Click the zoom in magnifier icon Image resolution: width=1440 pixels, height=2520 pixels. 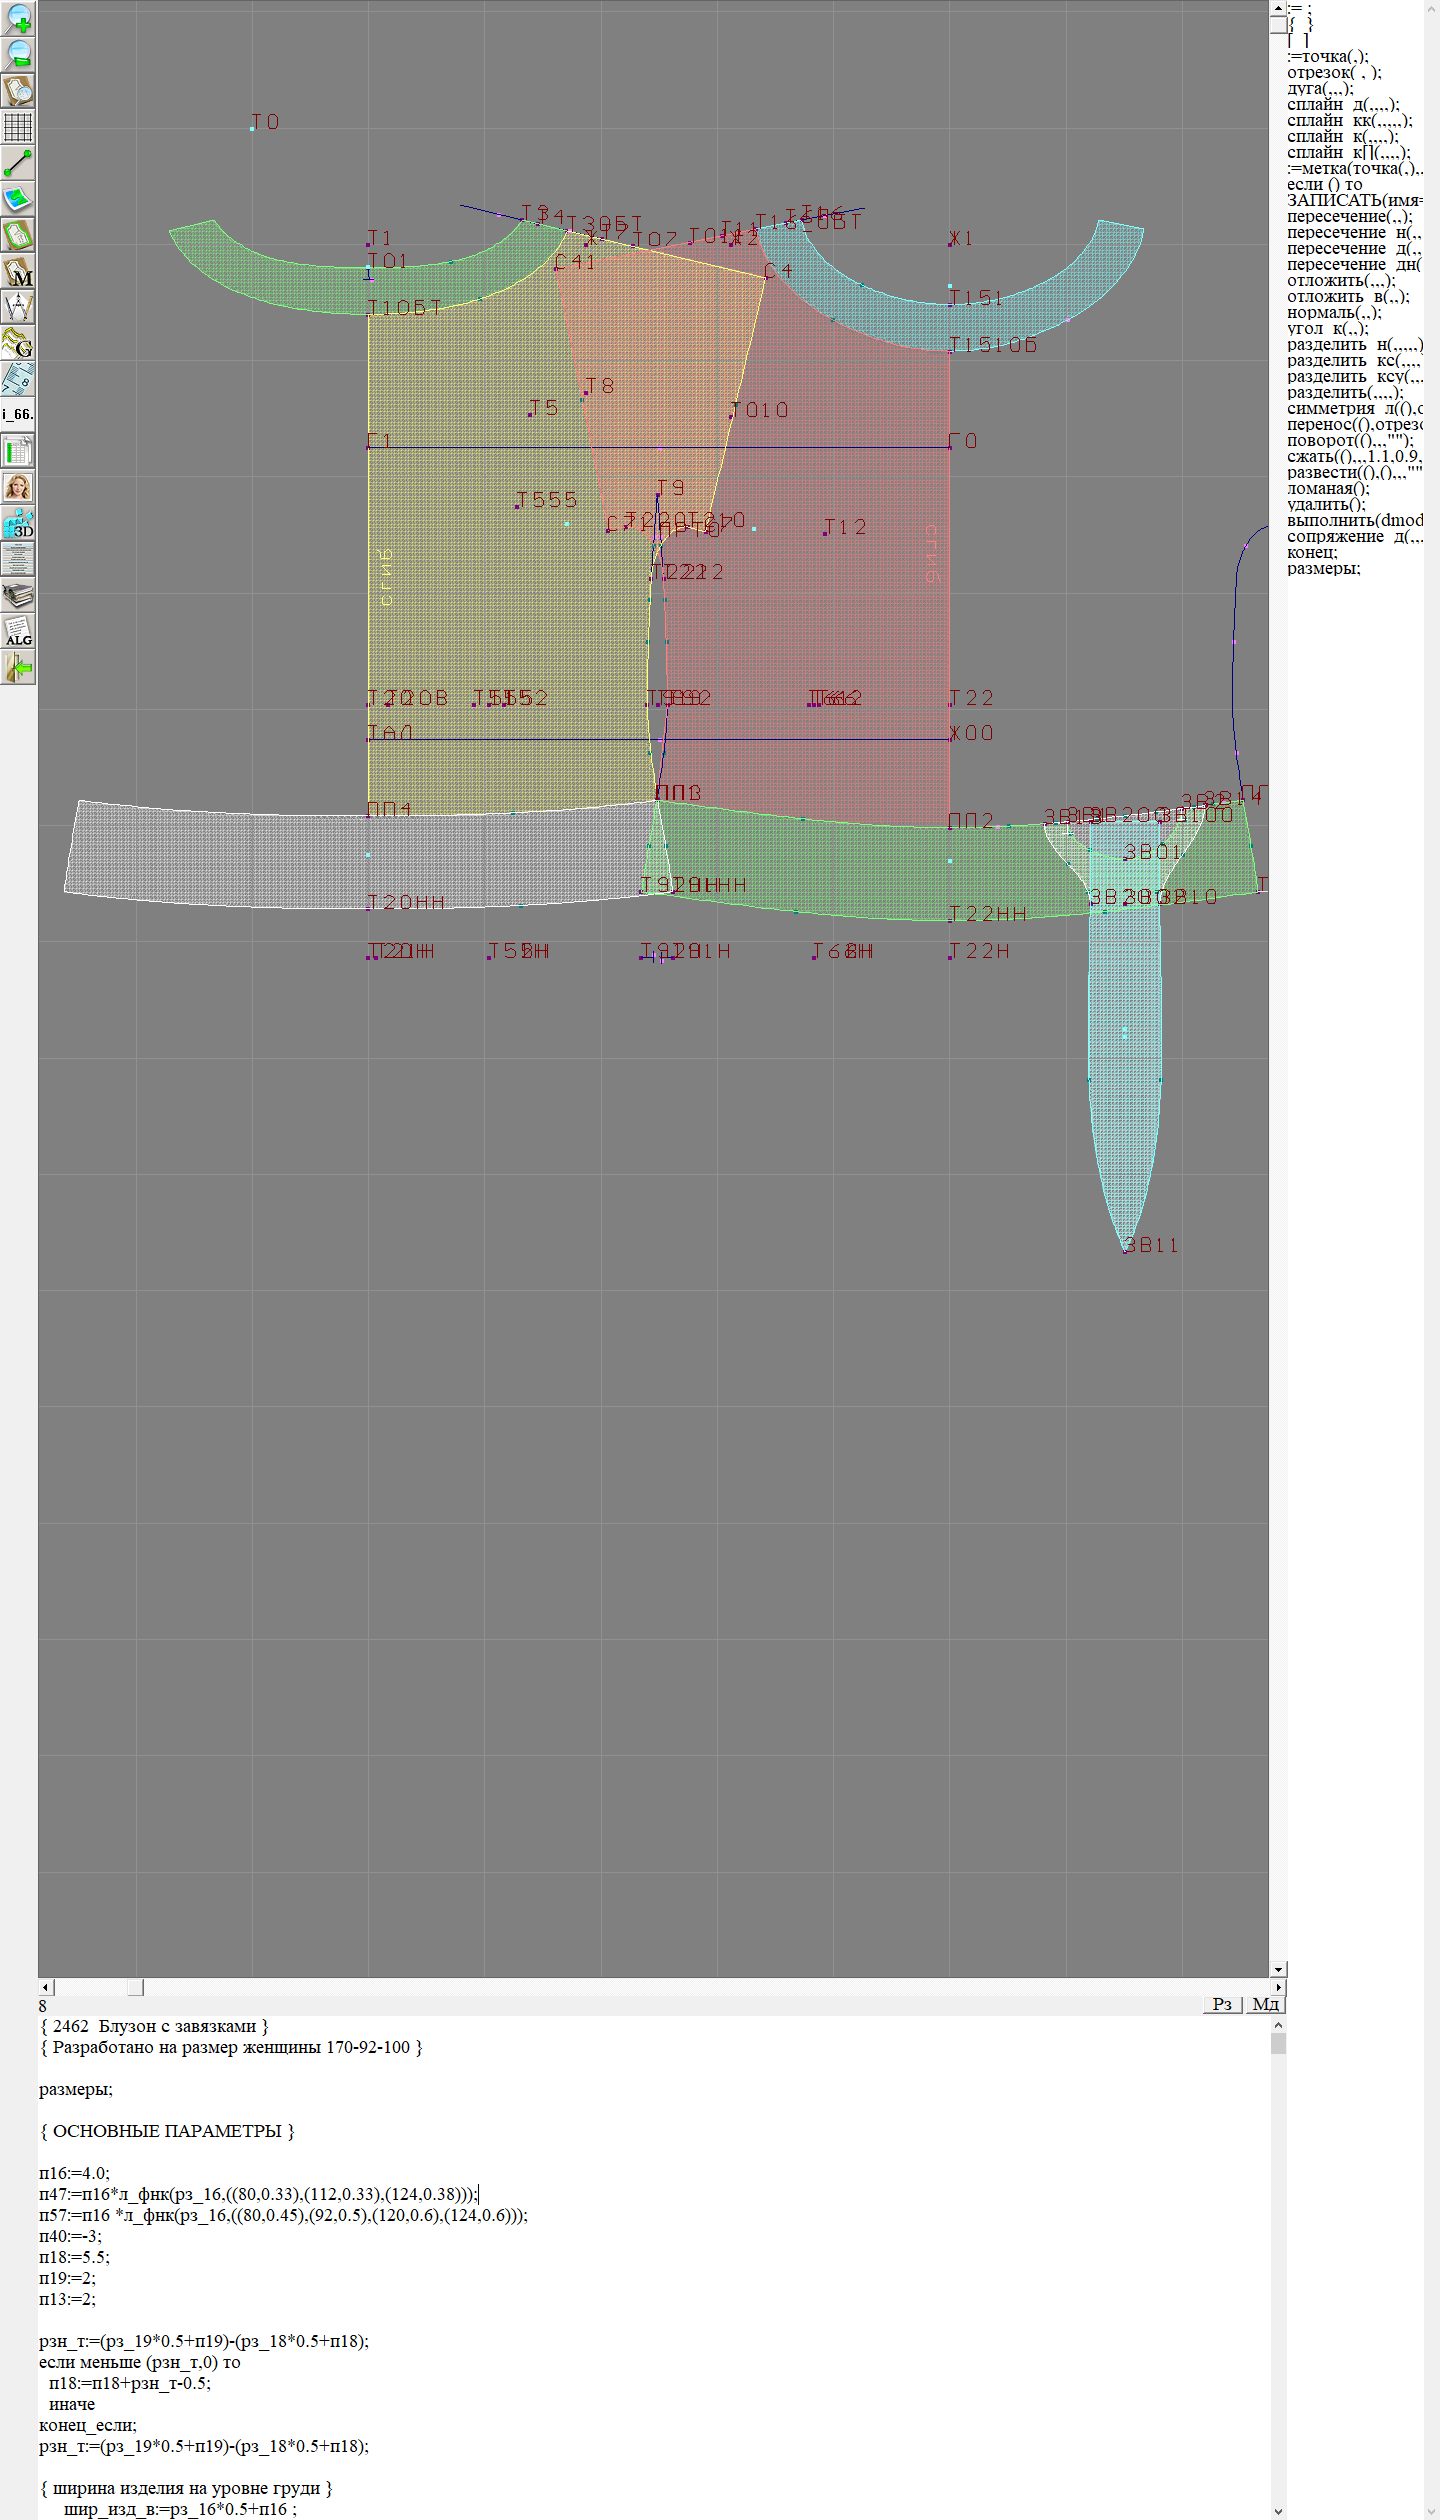click(18, 19)
